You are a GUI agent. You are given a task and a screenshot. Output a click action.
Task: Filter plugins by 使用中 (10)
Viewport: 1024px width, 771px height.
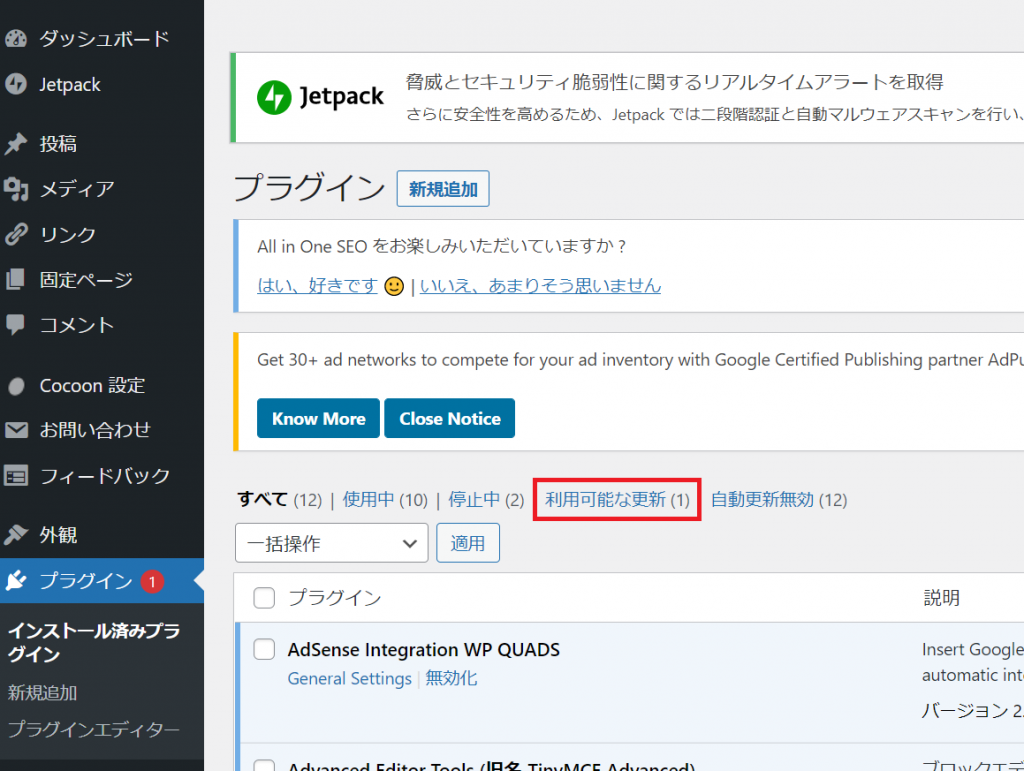pyautogui.click(x=385, y=500)
